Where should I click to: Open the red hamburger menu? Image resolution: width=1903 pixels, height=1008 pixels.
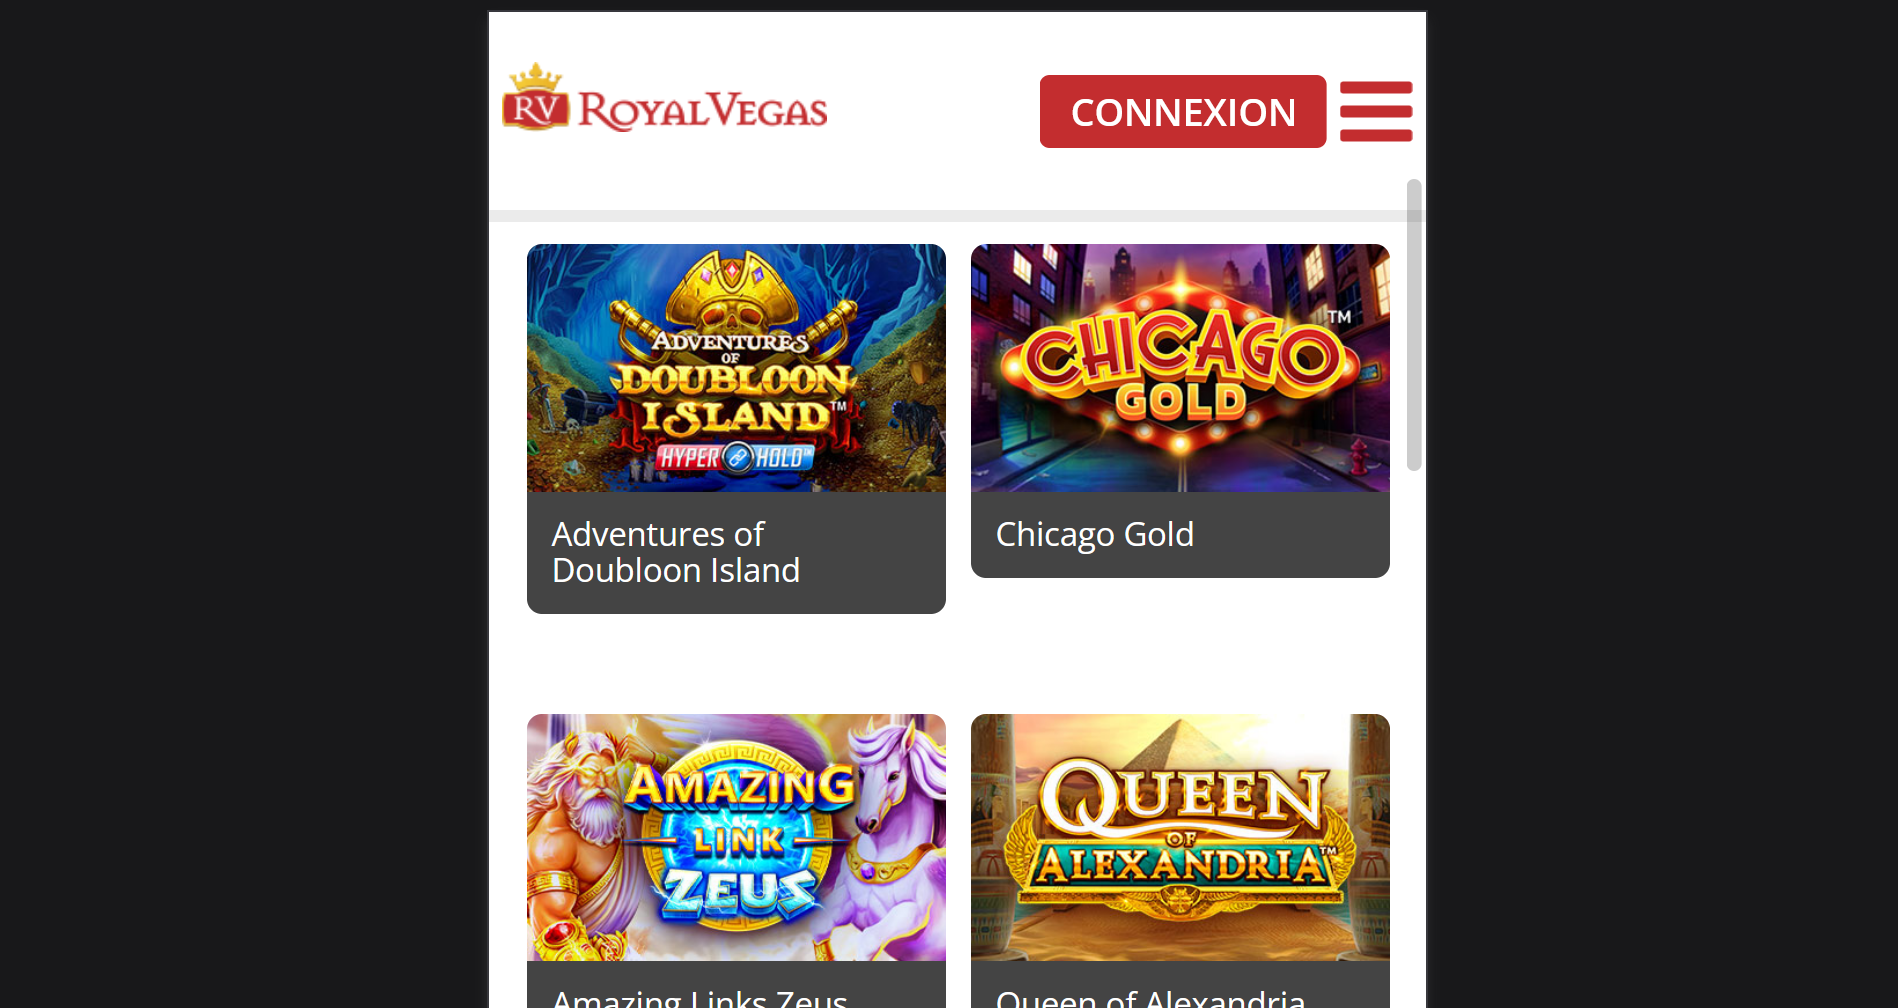point(1376,111)
